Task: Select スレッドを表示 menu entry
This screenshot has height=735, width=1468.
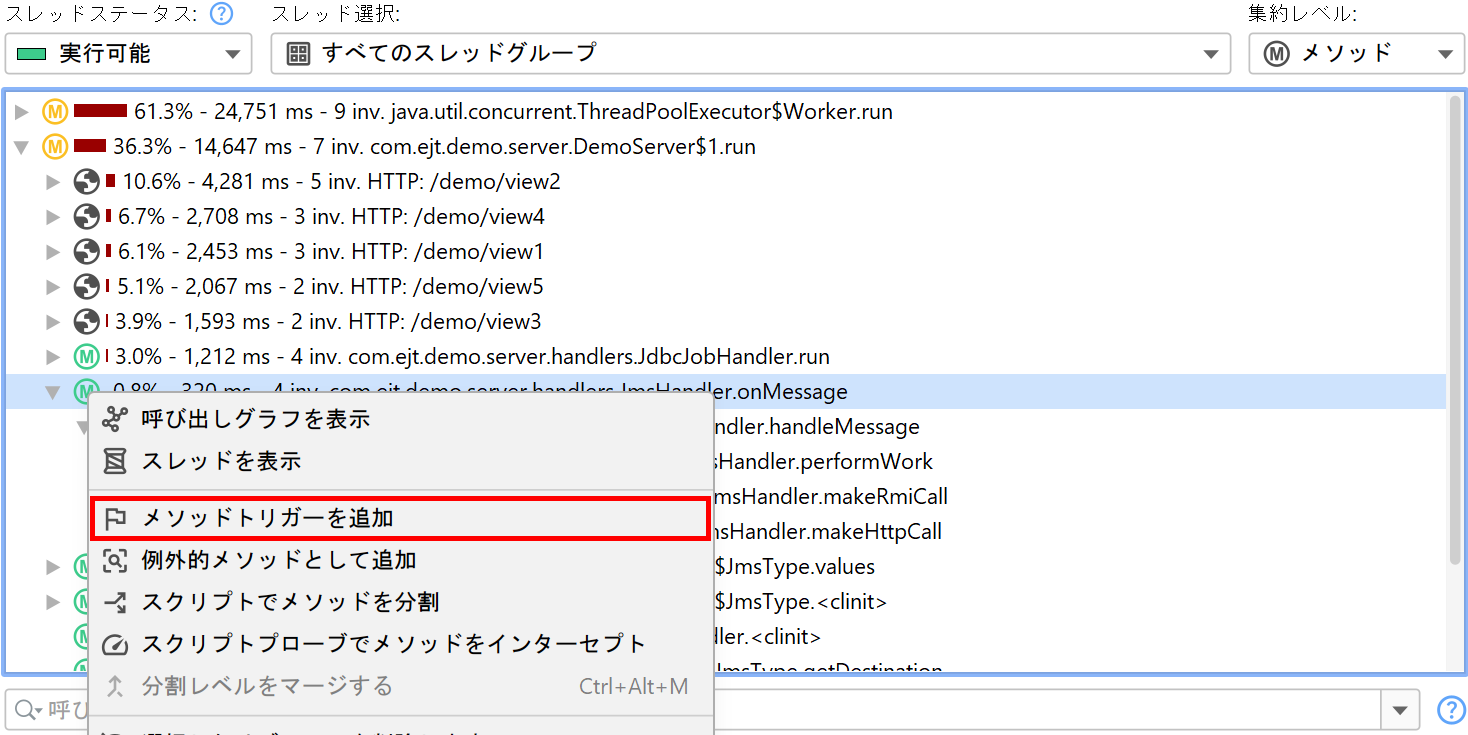Action: click(x=221, y=461)
